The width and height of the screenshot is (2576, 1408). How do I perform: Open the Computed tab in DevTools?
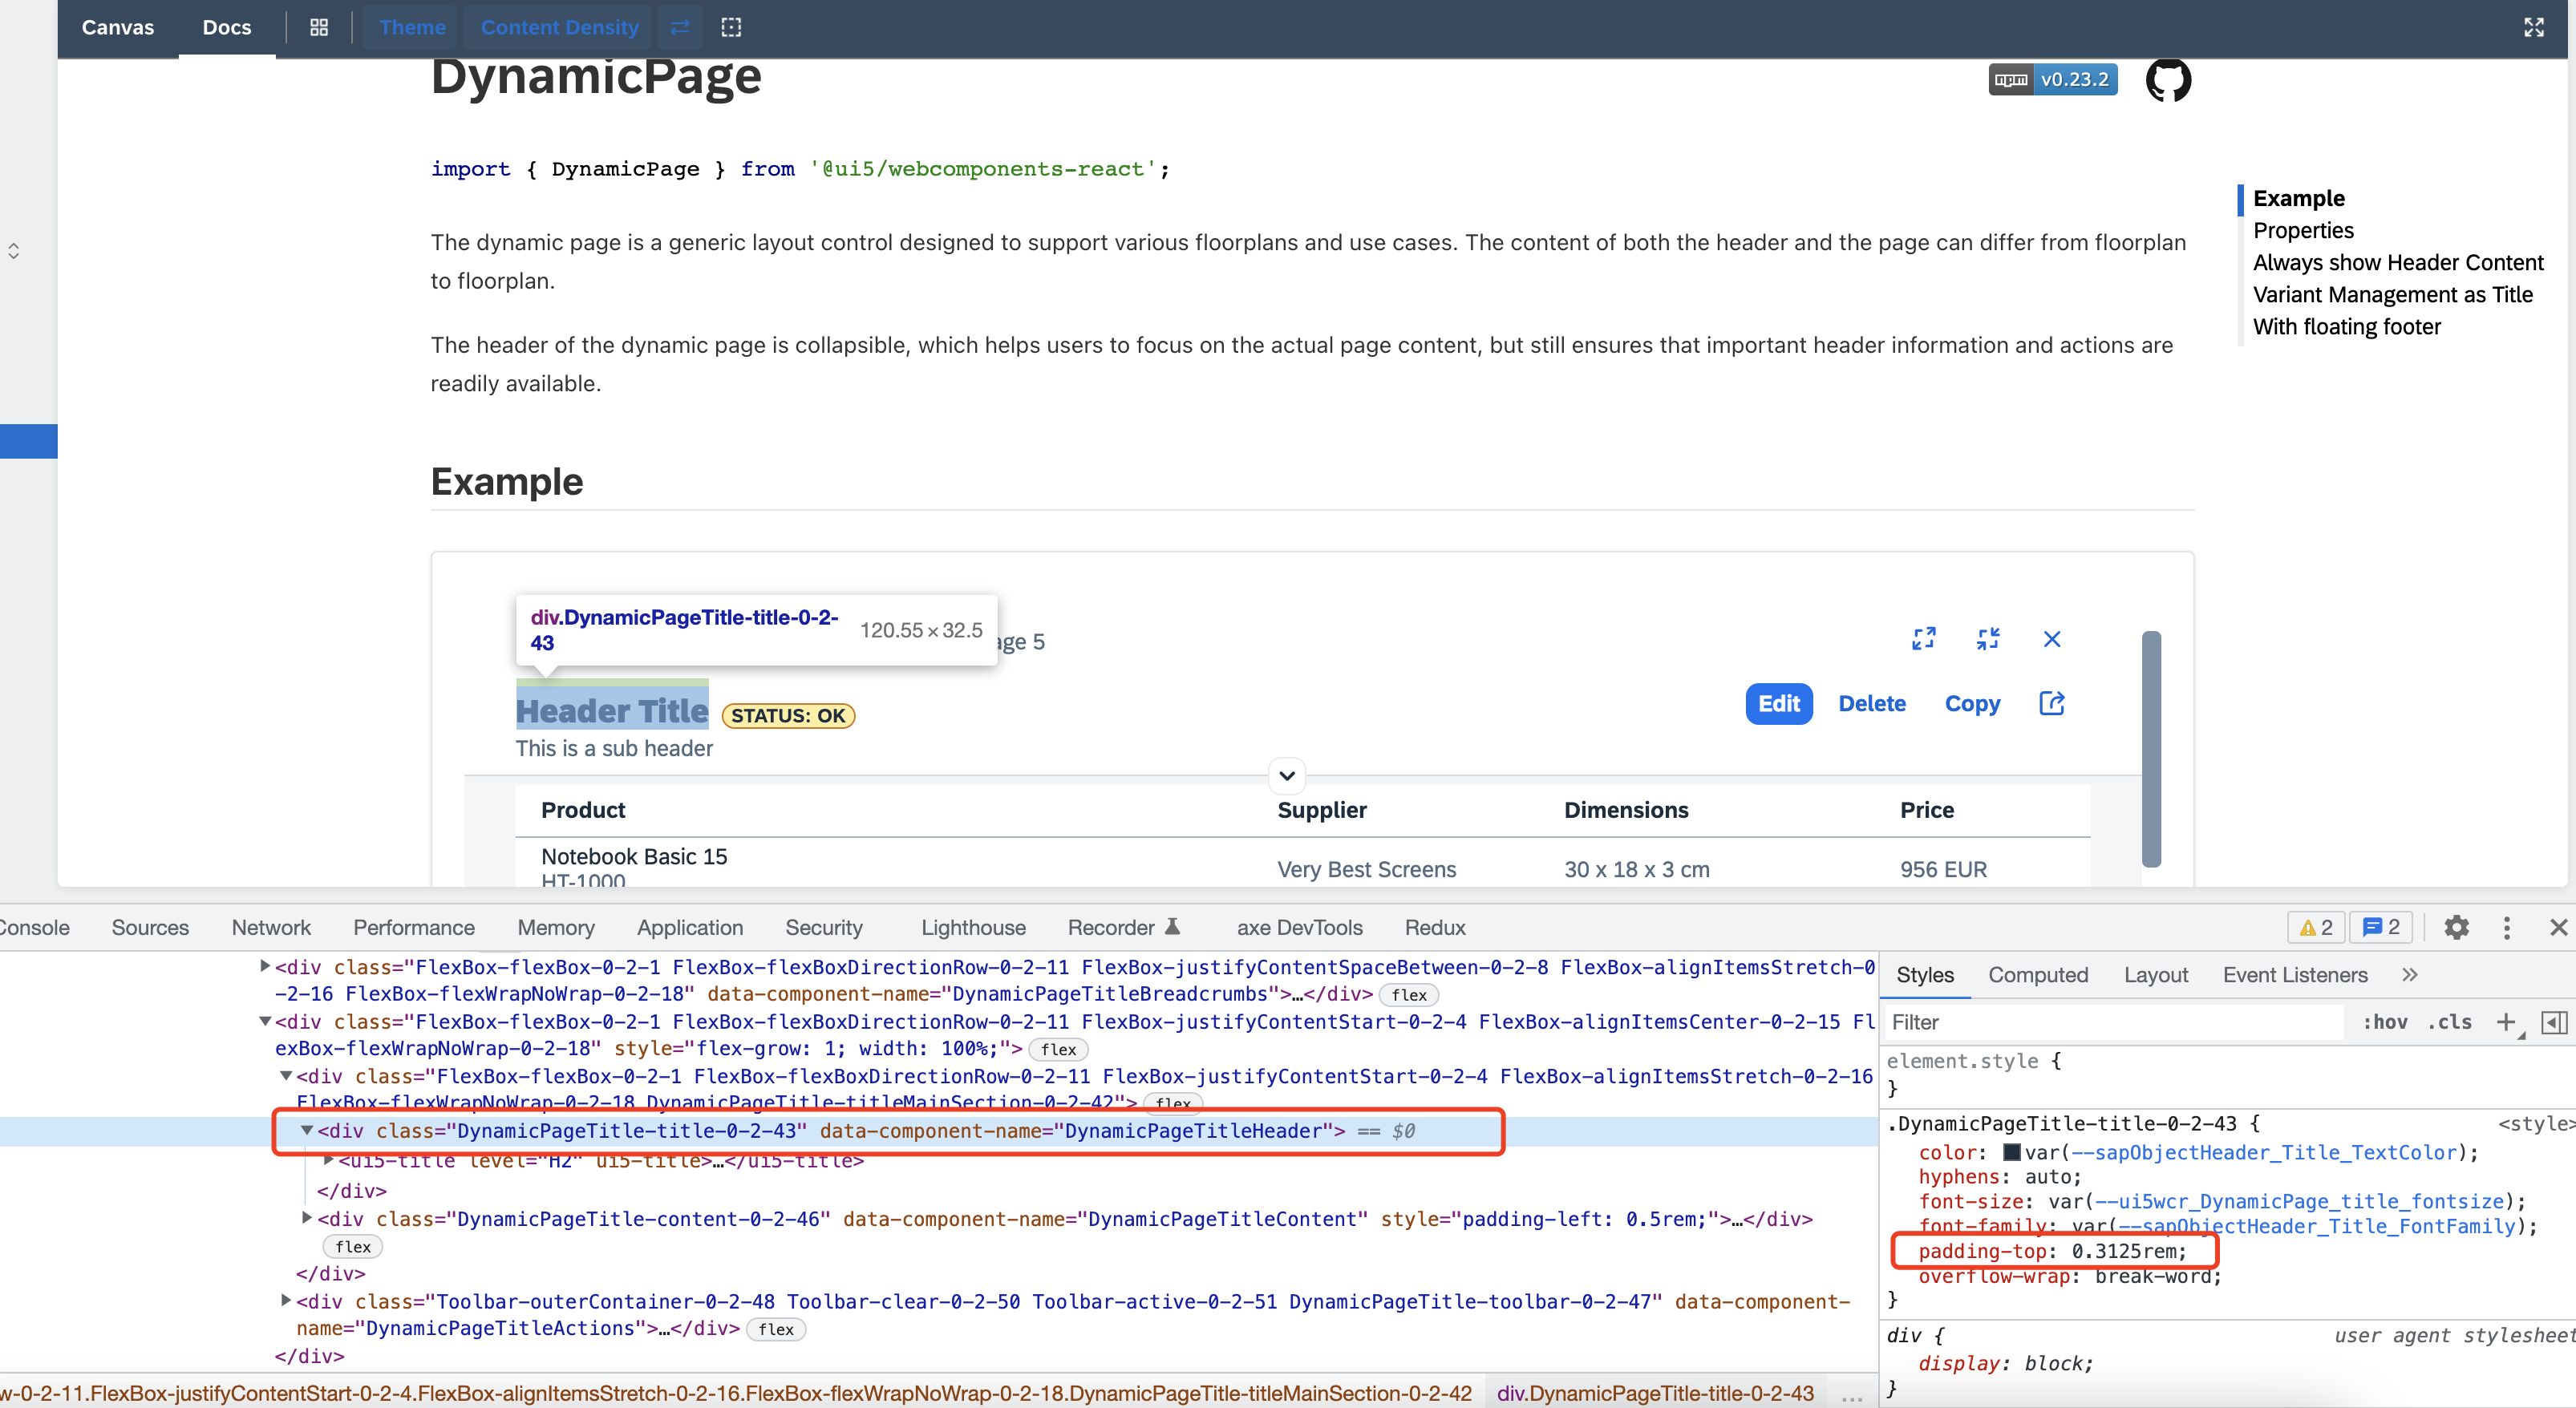tap(2039, 974)
